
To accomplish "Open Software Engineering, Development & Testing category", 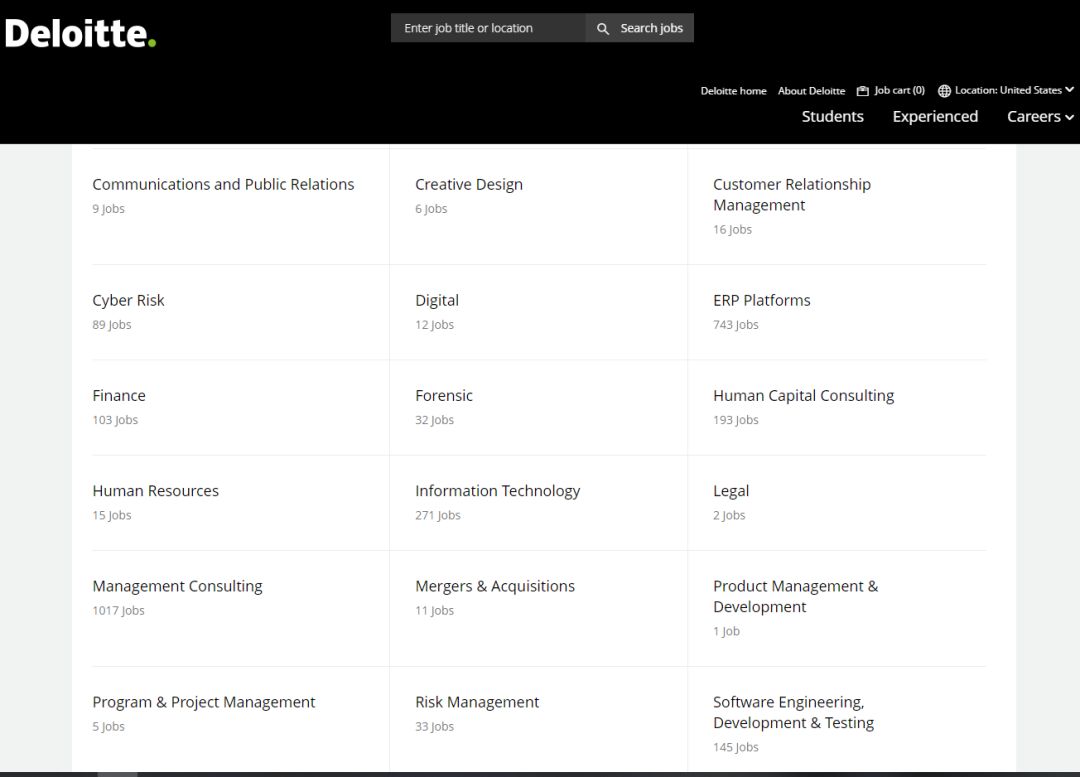I will coord(793,712).
